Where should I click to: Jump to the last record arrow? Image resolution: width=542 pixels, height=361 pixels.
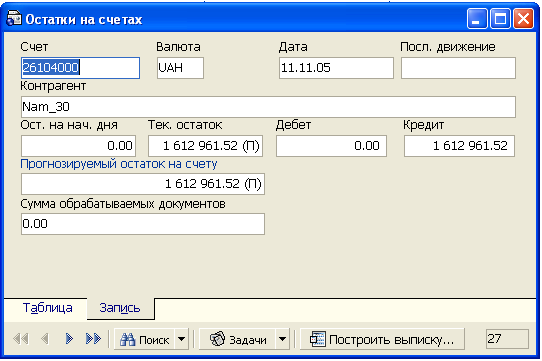pyautogui.click(x=93, y=339)
